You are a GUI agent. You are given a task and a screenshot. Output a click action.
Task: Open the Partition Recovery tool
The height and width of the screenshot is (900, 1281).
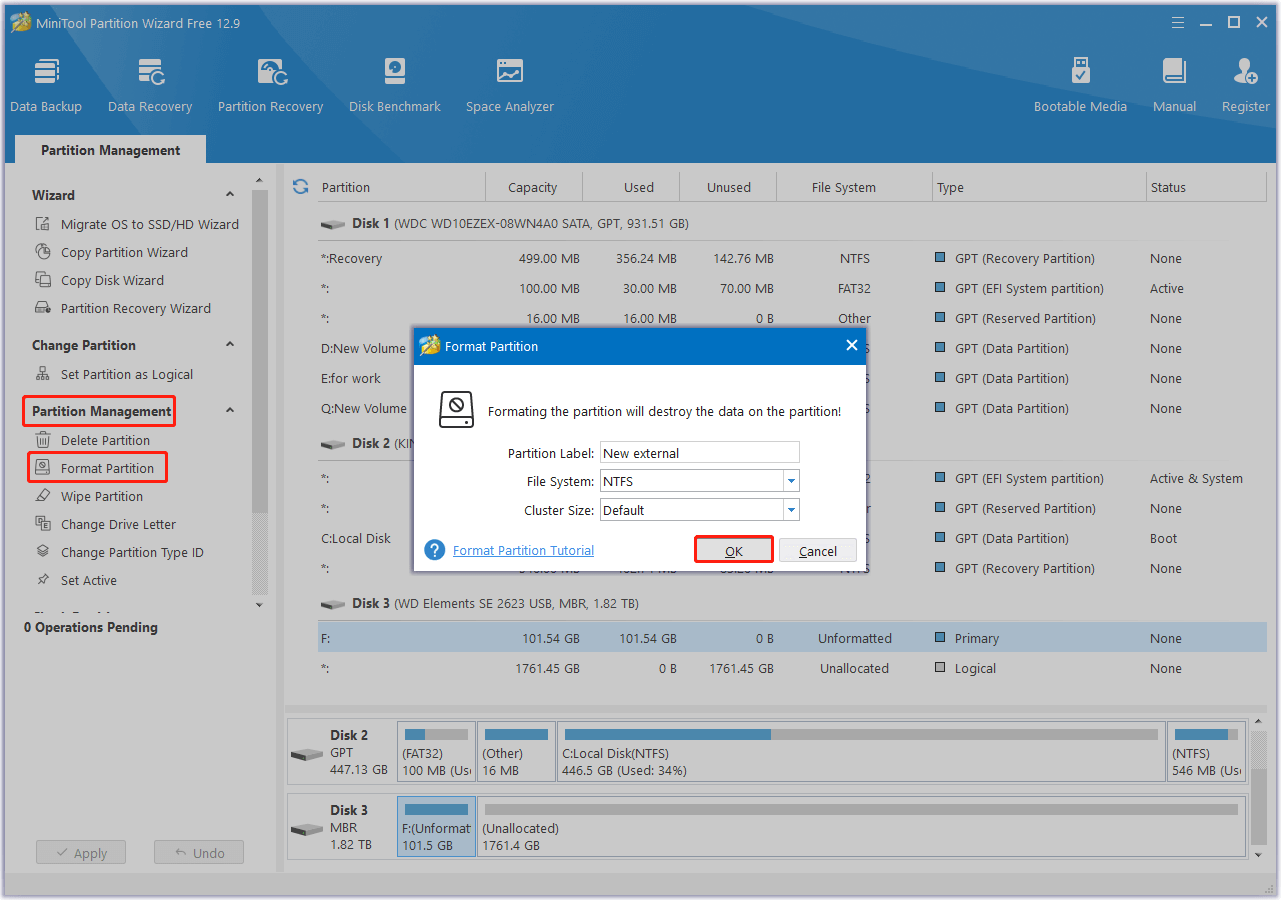(x=270, y=84)
